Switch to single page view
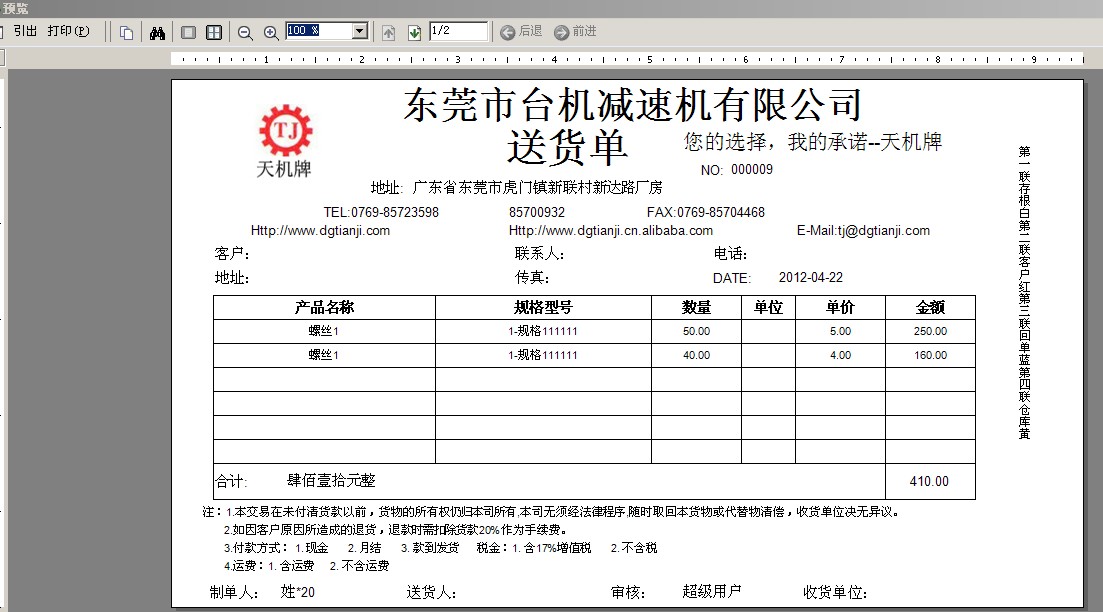This screenshot has width=1103, height=612. (x=189, y=32)
